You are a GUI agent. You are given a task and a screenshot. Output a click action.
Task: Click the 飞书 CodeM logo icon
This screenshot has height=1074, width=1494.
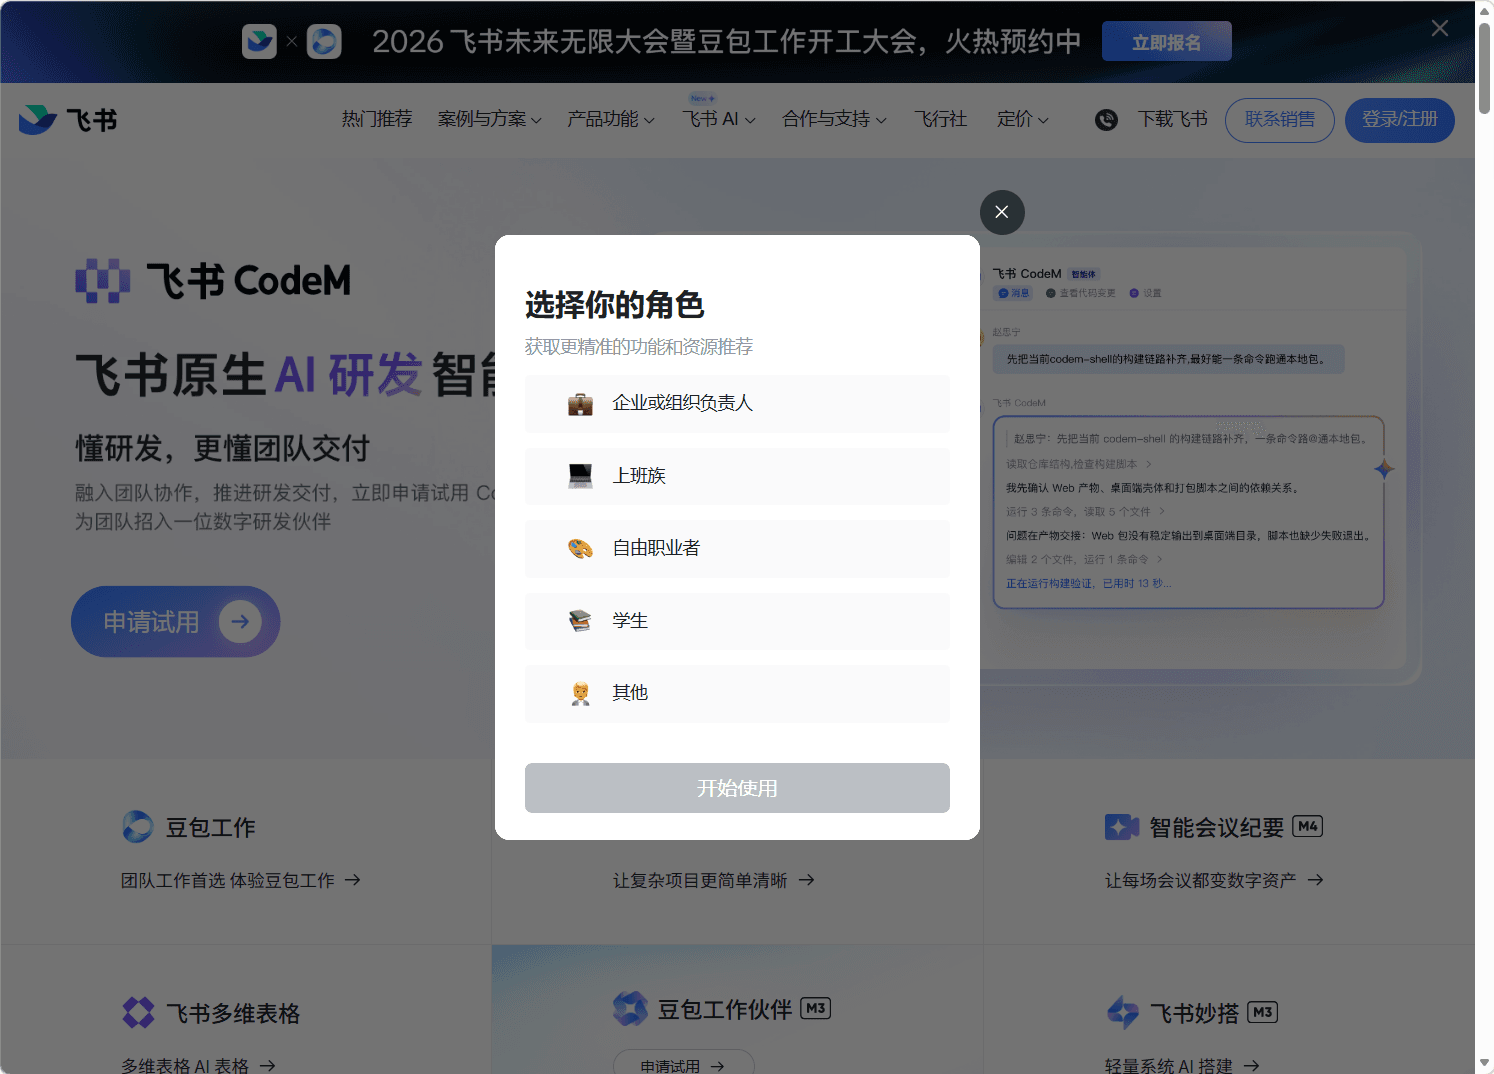click(x=103, y=281)
